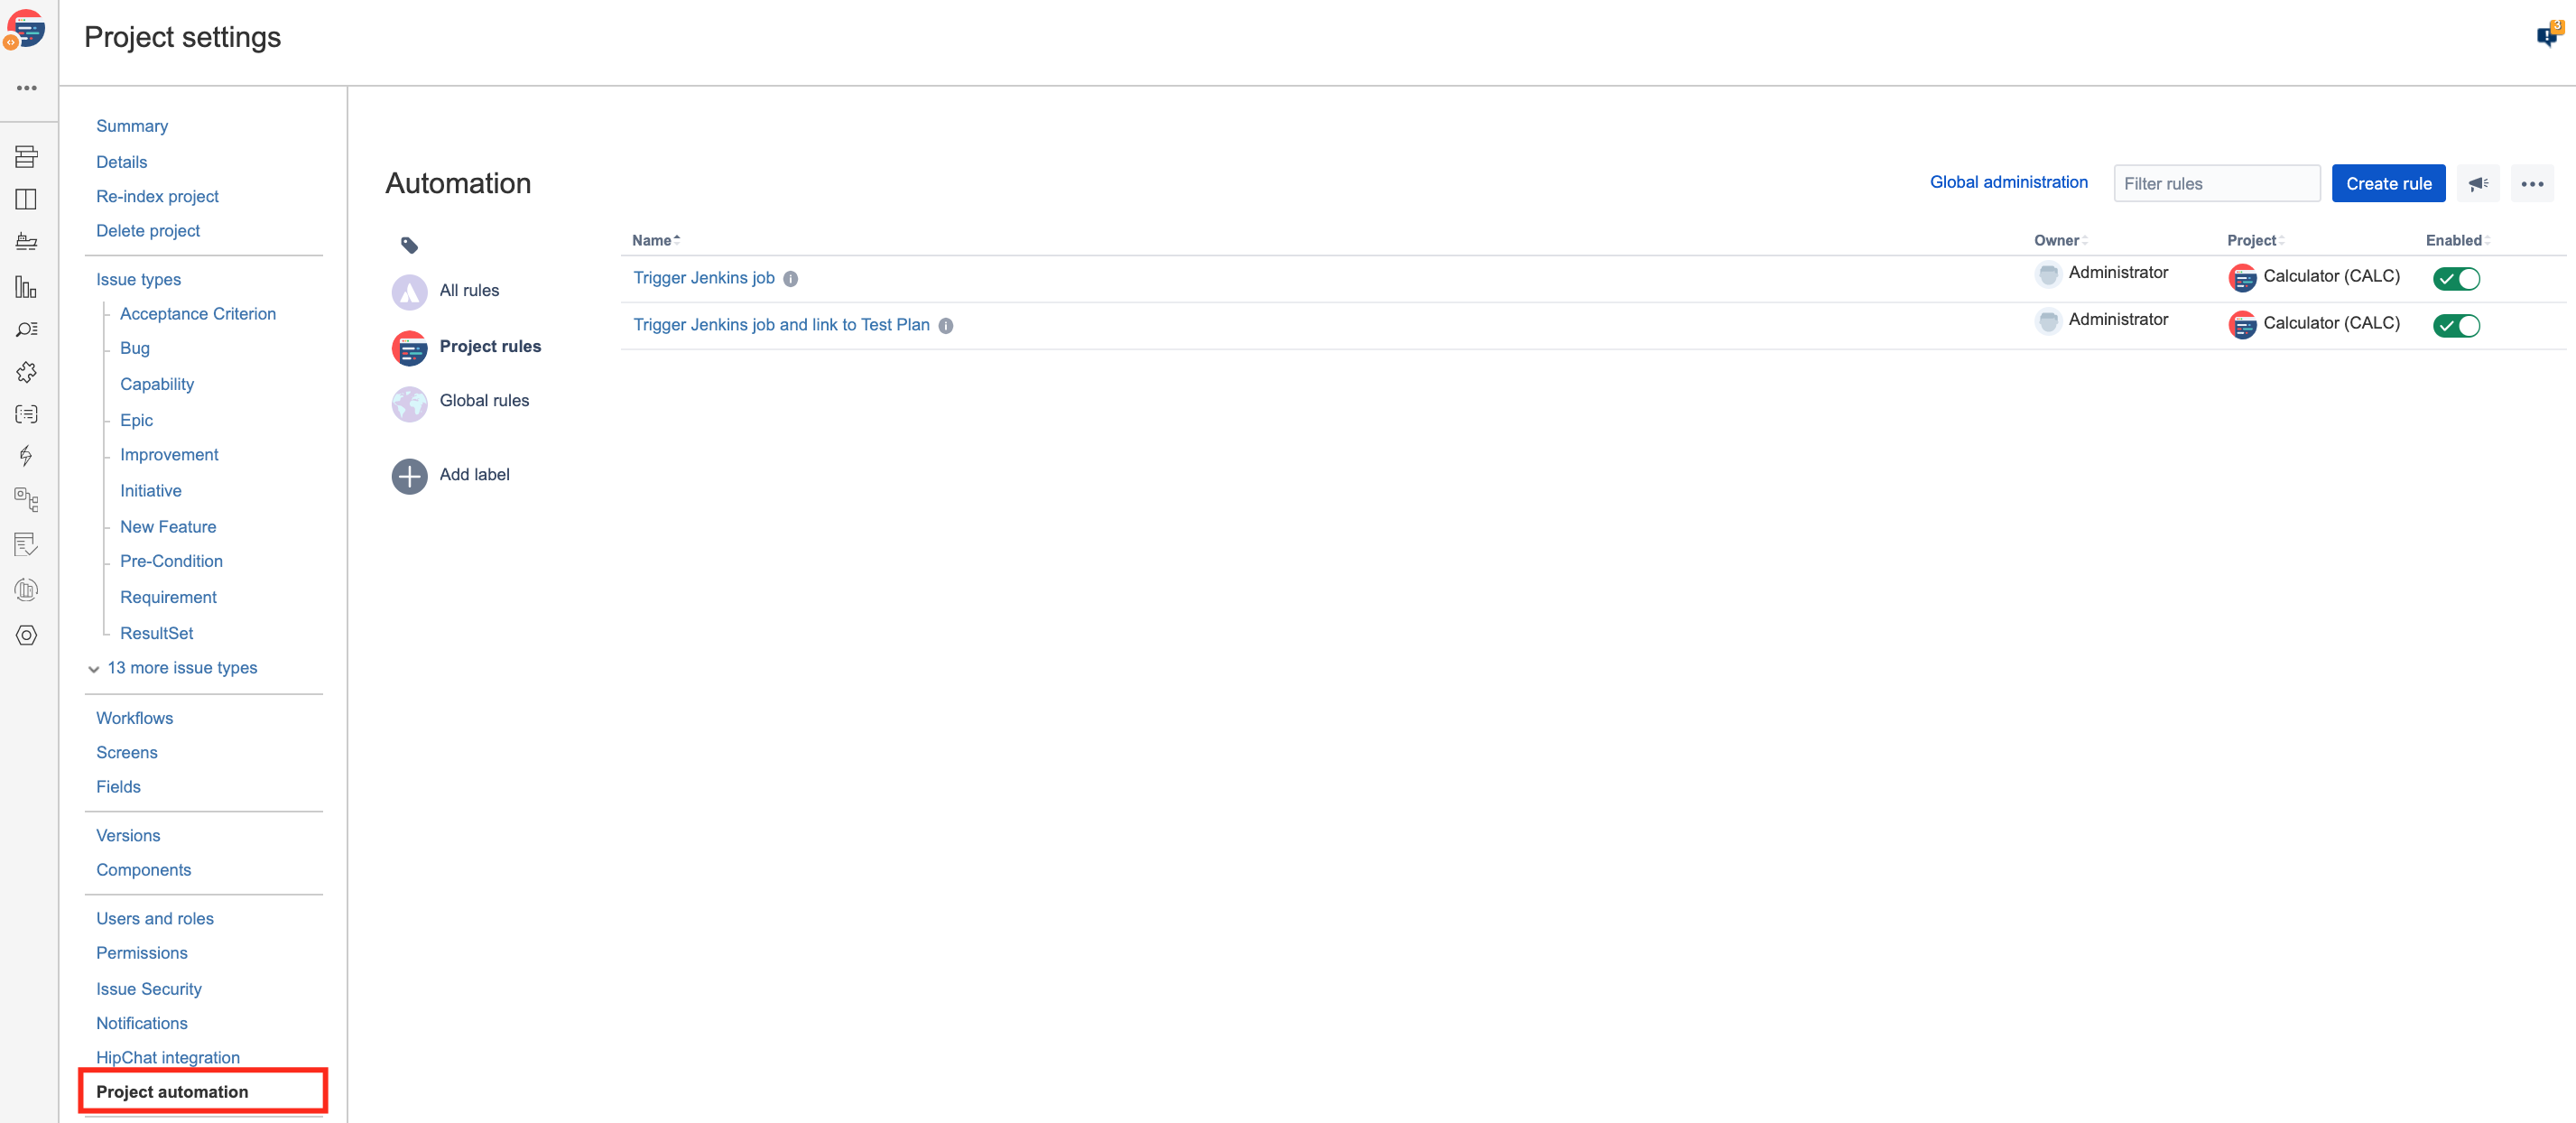Image resolution: width=2576 pixels, height=1123 pixels.
Task: Open the Trigger Jenkins job rule
Action: (703, 278)
